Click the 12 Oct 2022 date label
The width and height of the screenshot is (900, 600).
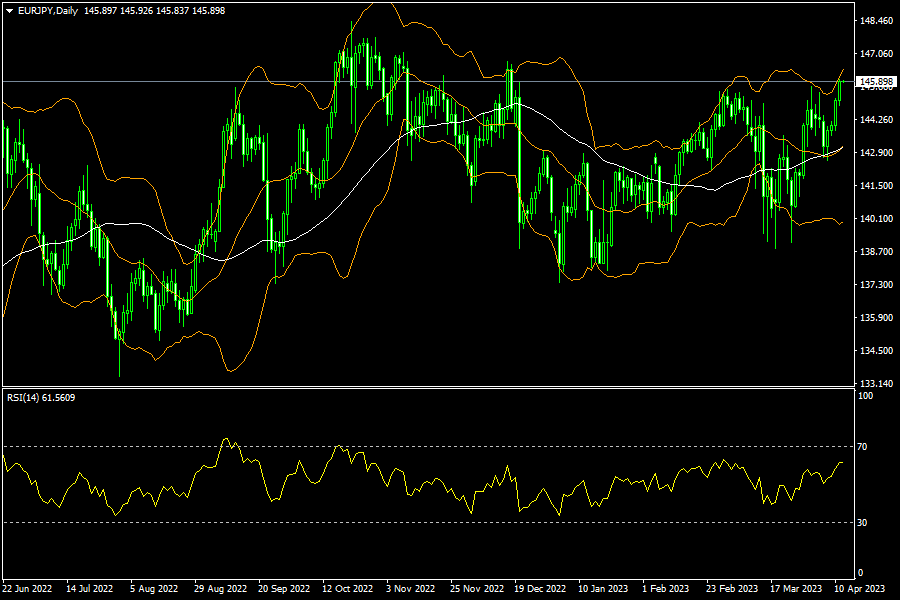coord(347,589)
